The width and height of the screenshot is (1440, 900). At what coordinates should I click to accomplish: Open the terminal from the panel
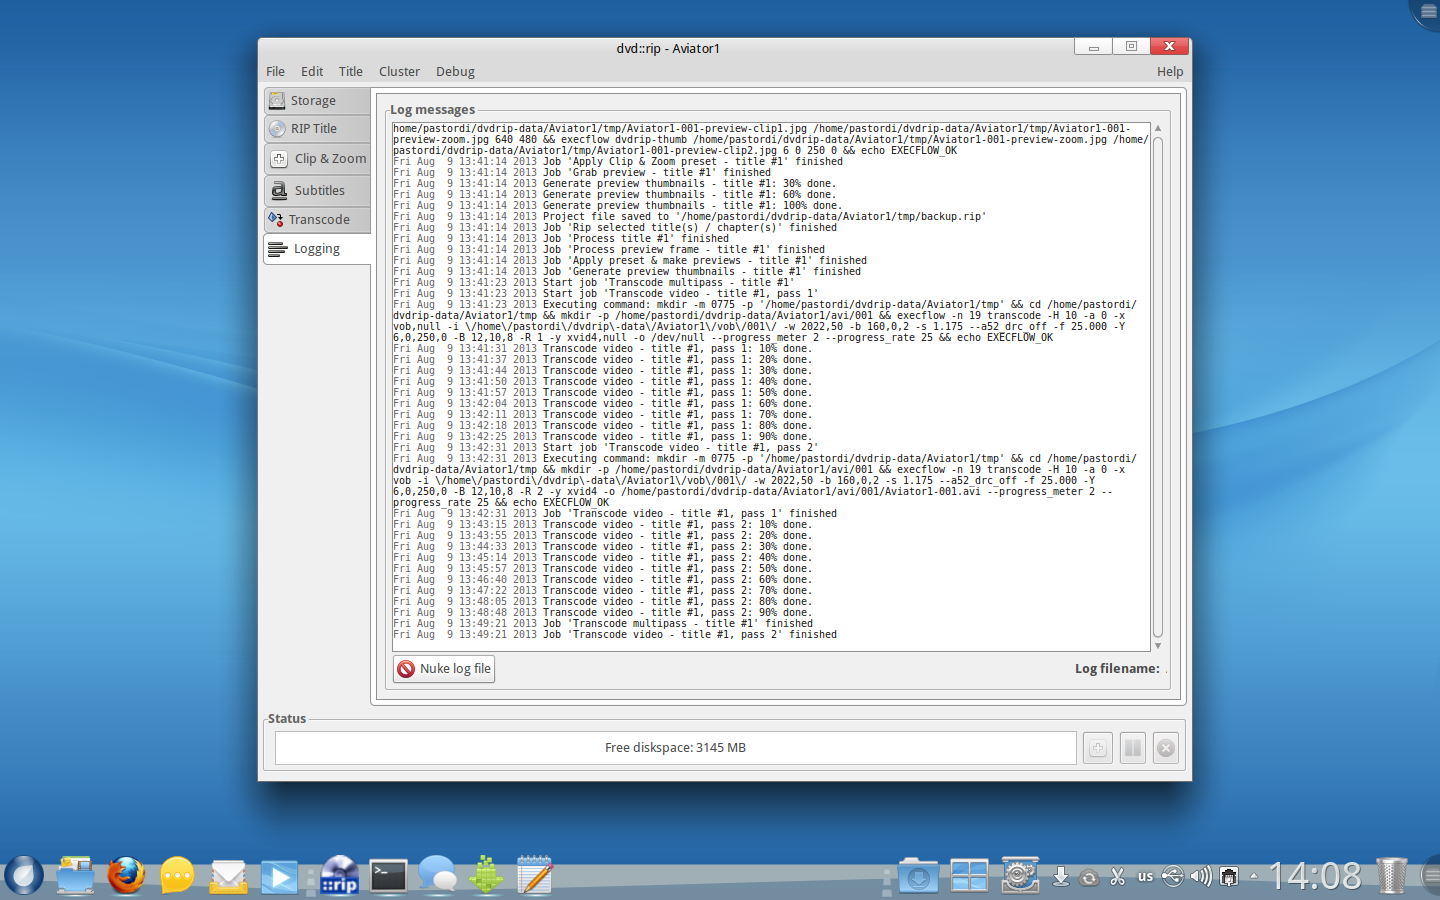[x=388, y=876]
